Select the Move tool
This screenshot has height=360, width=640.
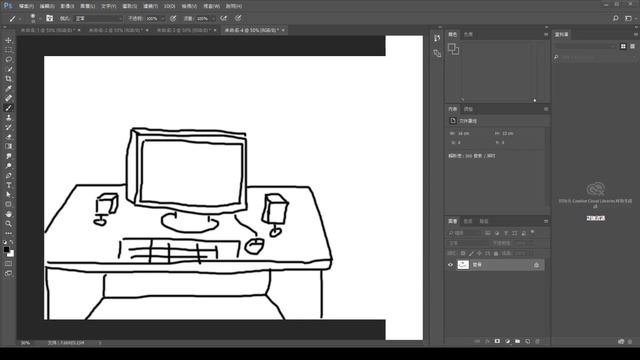[9, 40]
